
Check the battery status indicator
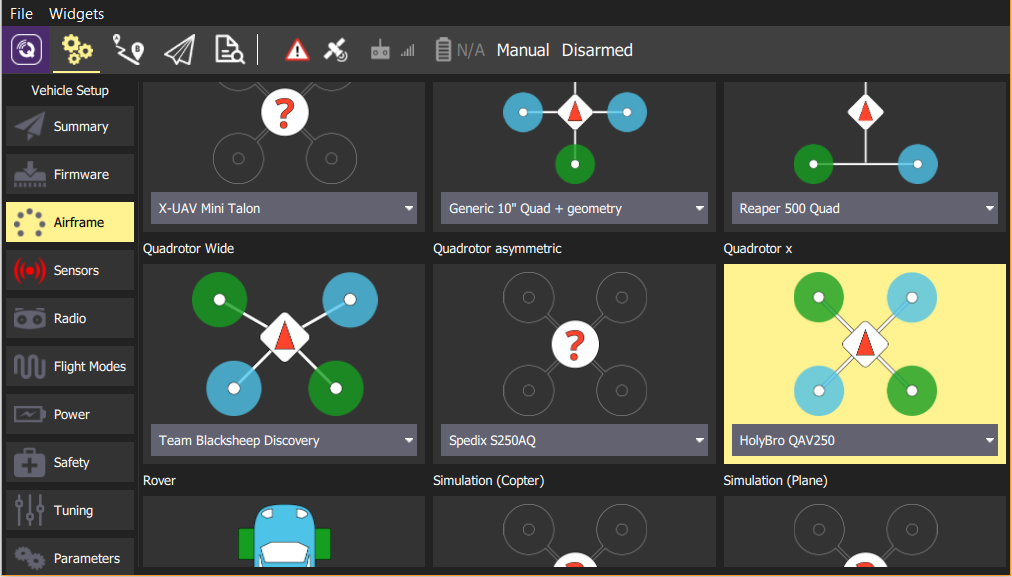pos(459,50)
